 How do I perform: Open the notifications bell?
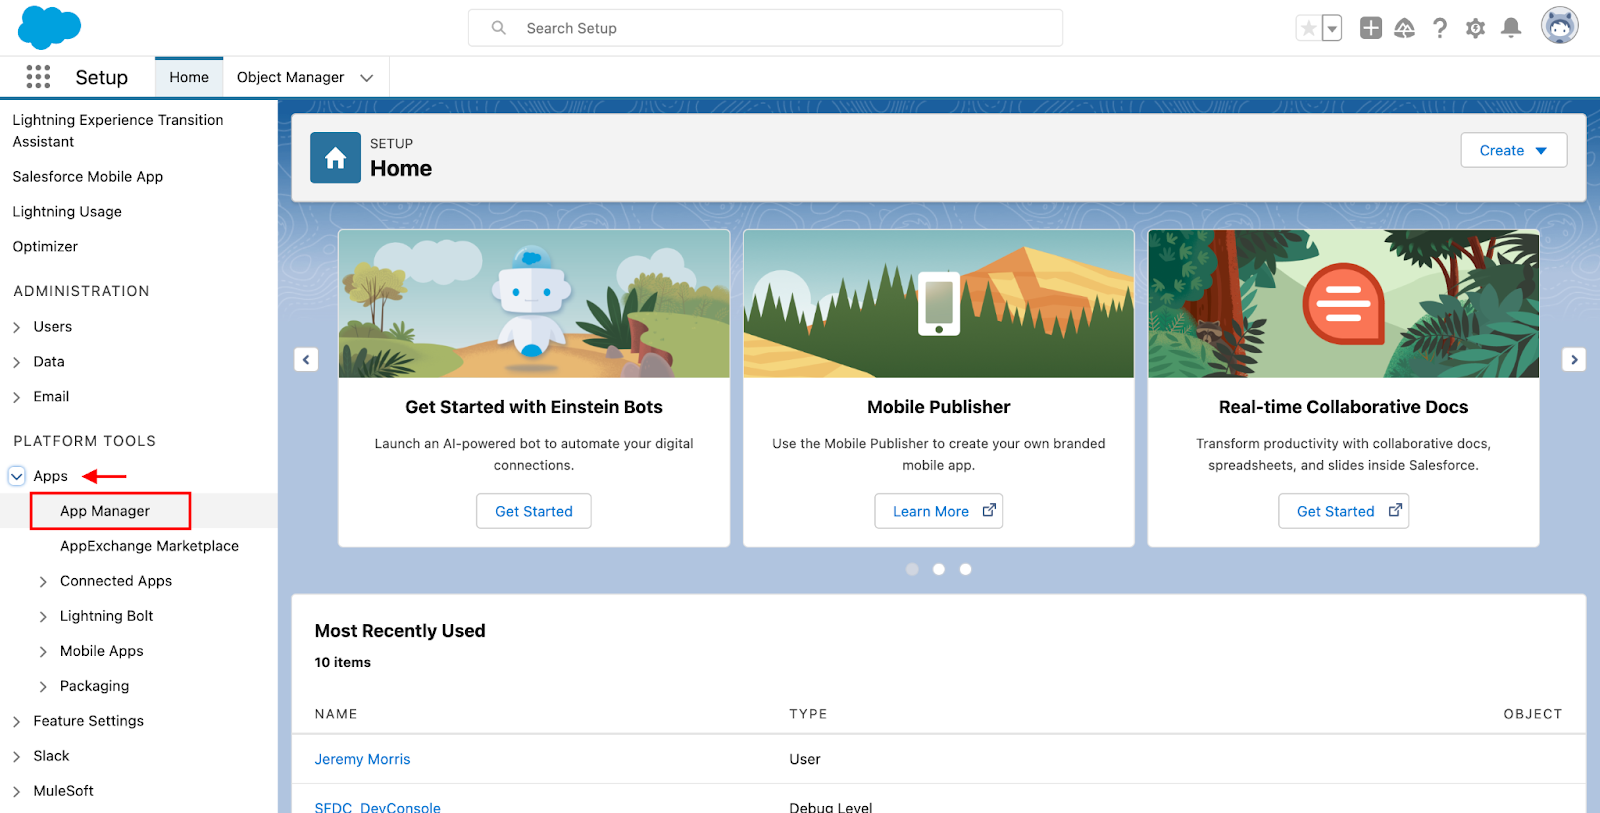click(1511, 28)
